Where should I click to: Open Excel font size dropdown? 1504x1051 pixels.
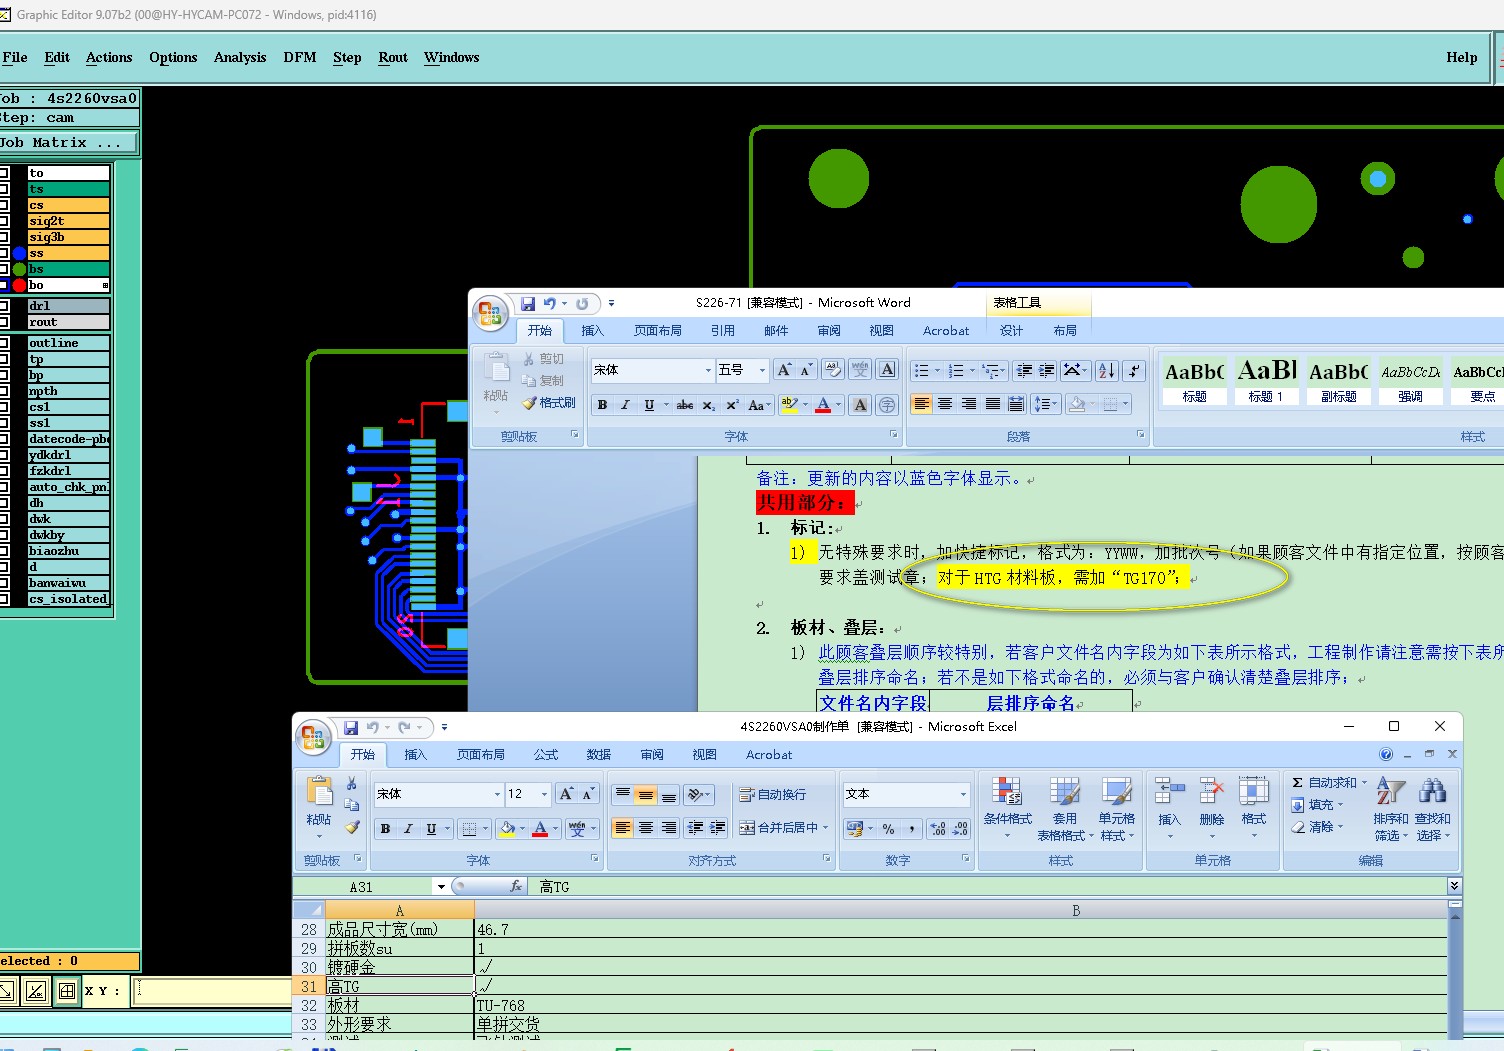point(544,794)
